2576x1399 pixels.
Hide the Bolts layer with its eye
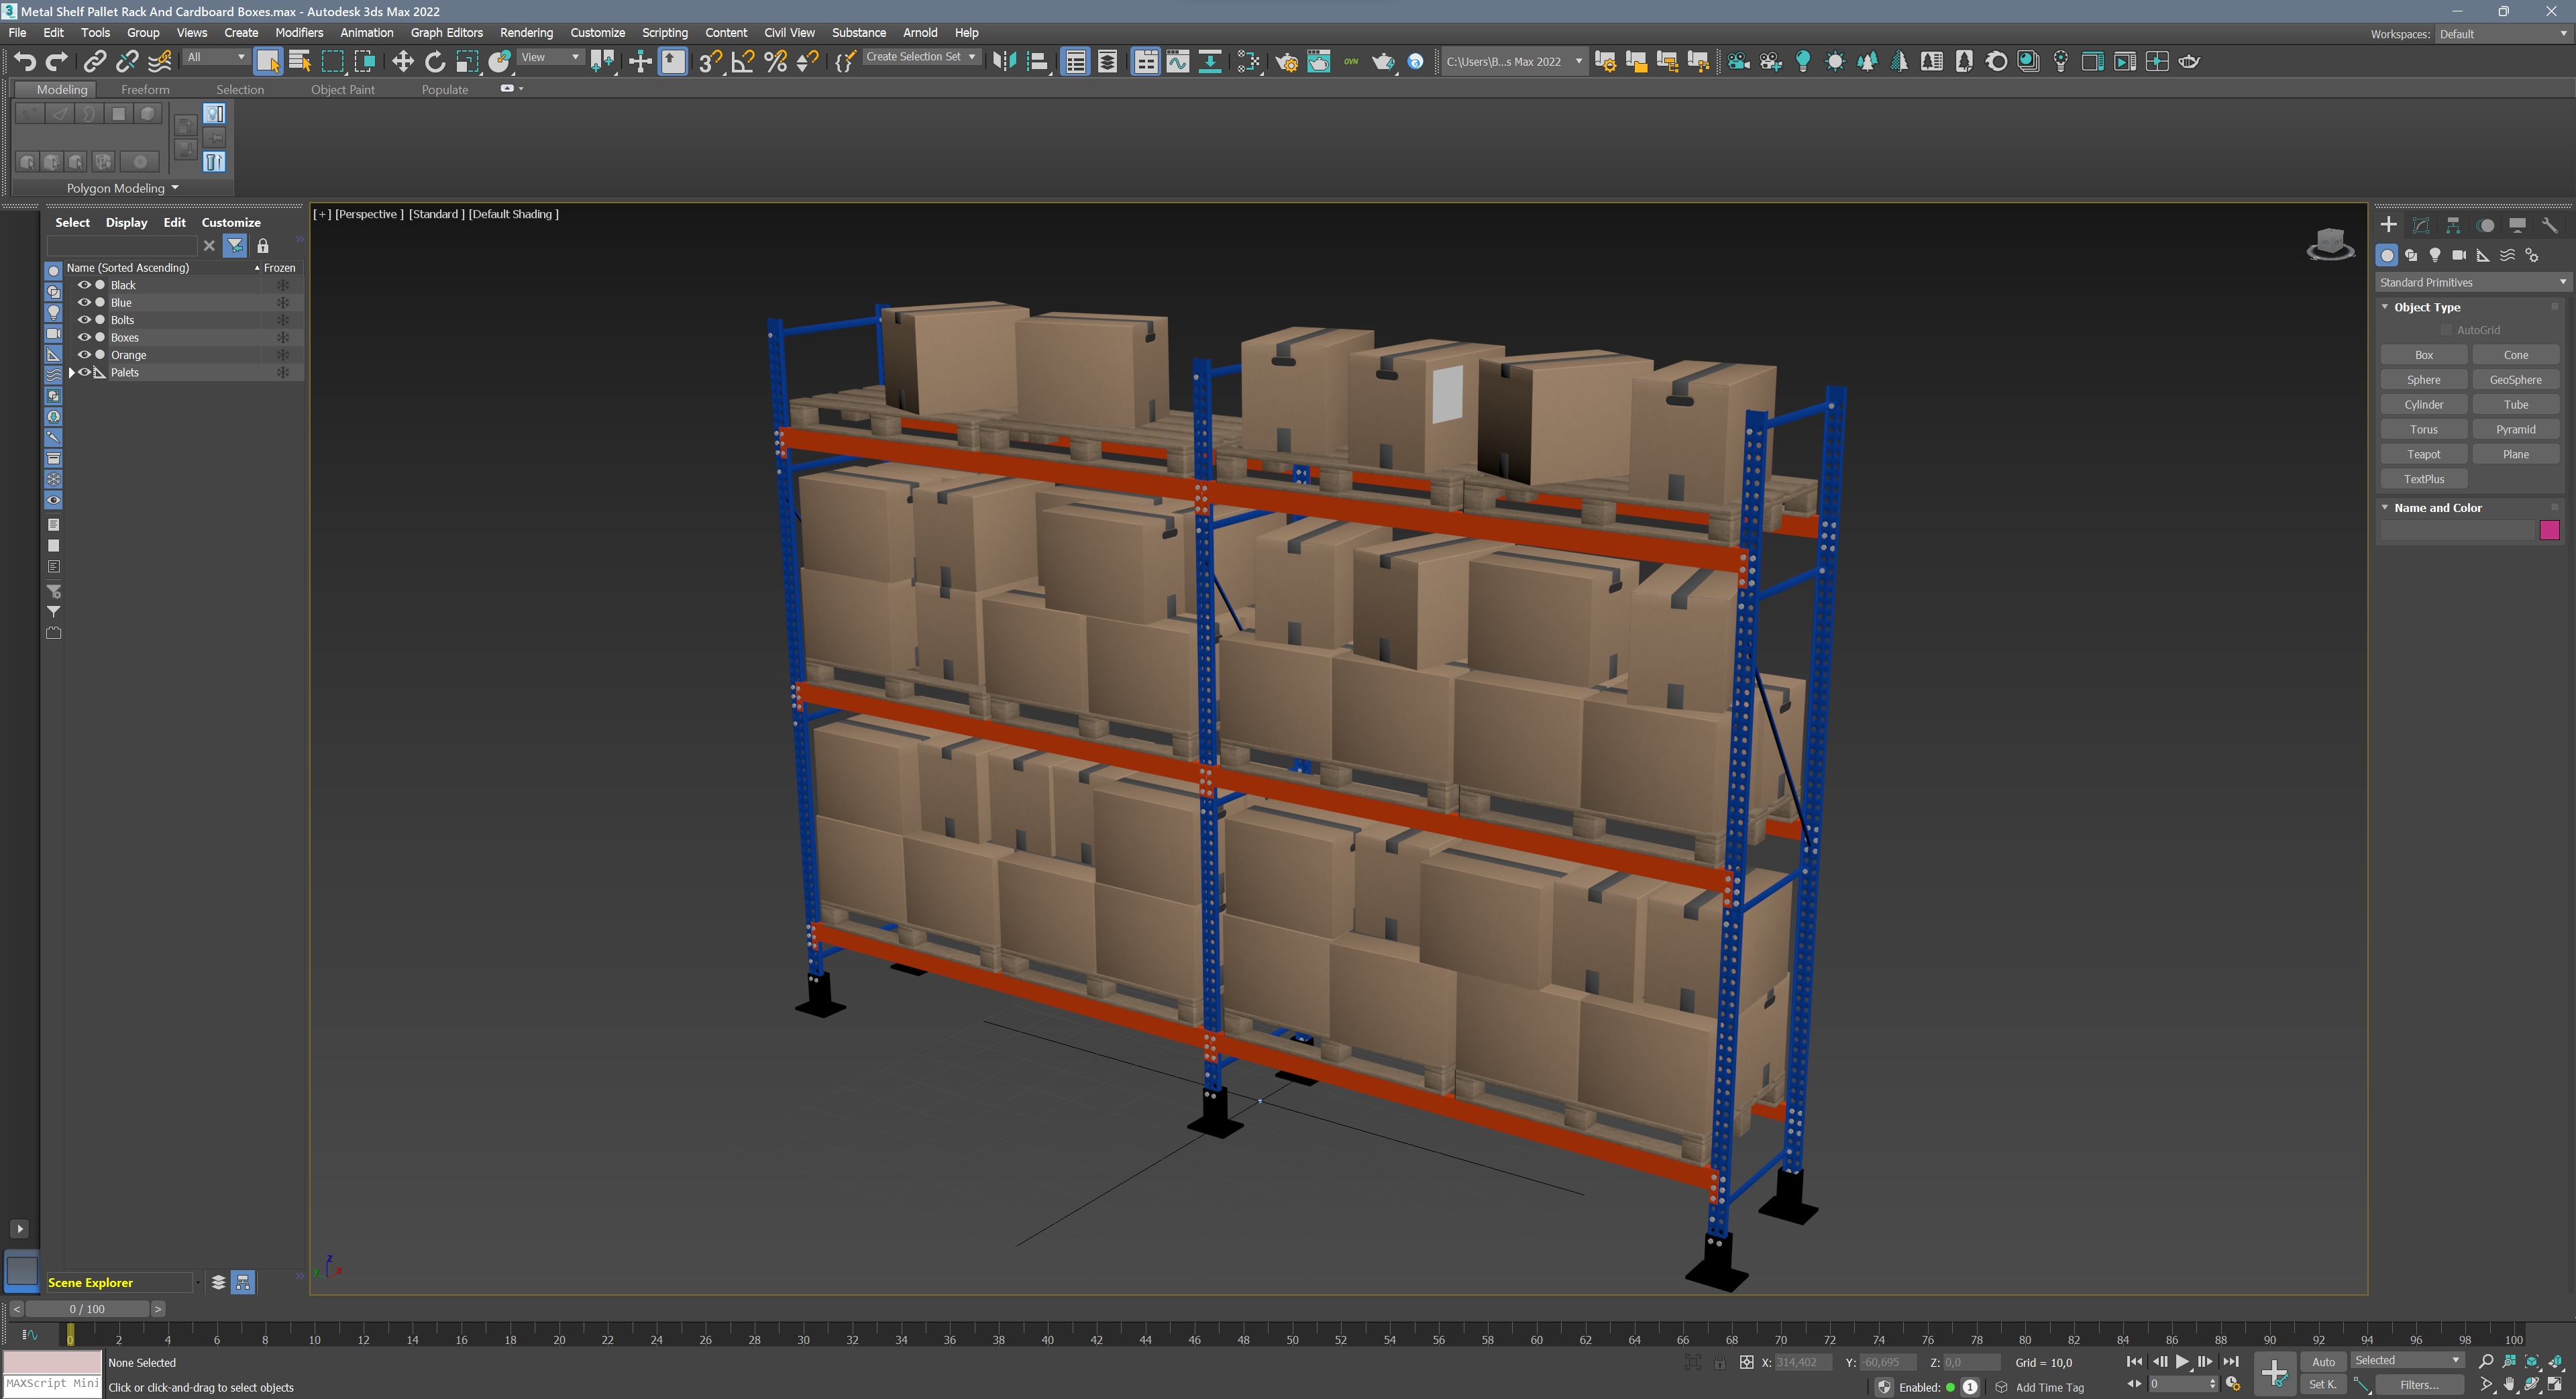tap(85, 320)
